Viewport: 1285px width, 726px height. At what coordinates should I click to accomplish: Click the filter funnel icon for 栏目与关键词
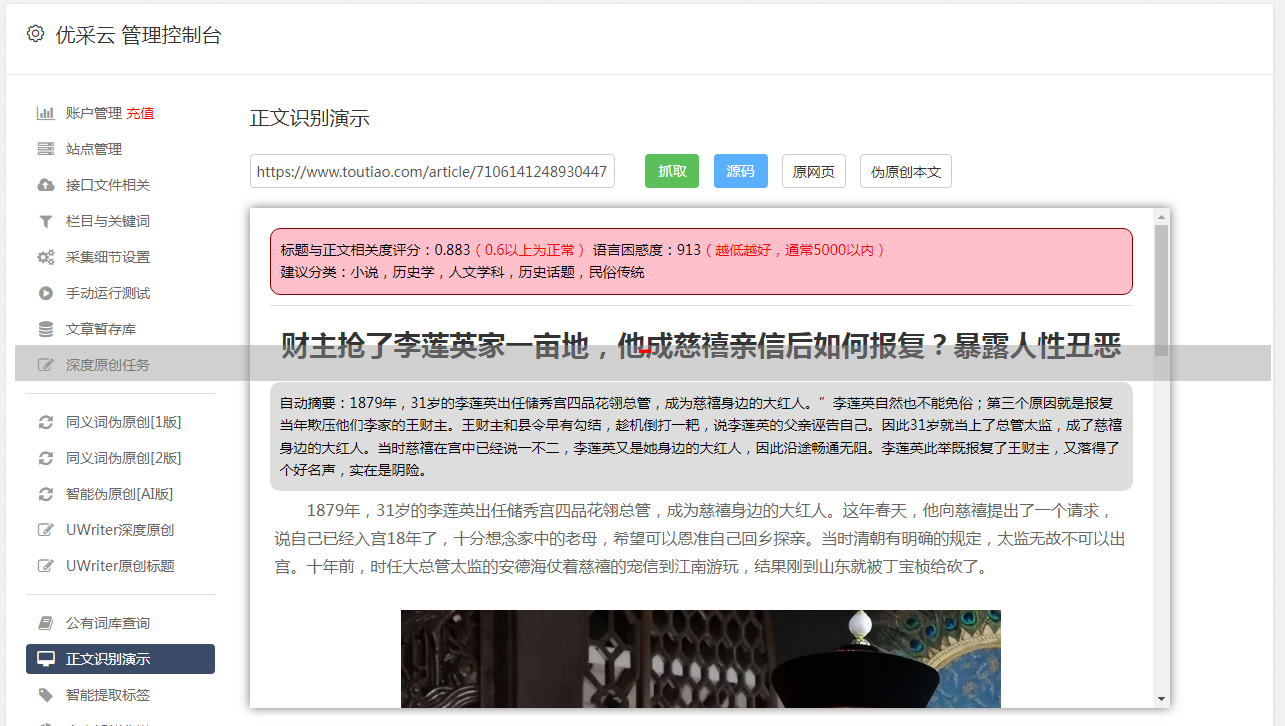(x=46, y=221)
